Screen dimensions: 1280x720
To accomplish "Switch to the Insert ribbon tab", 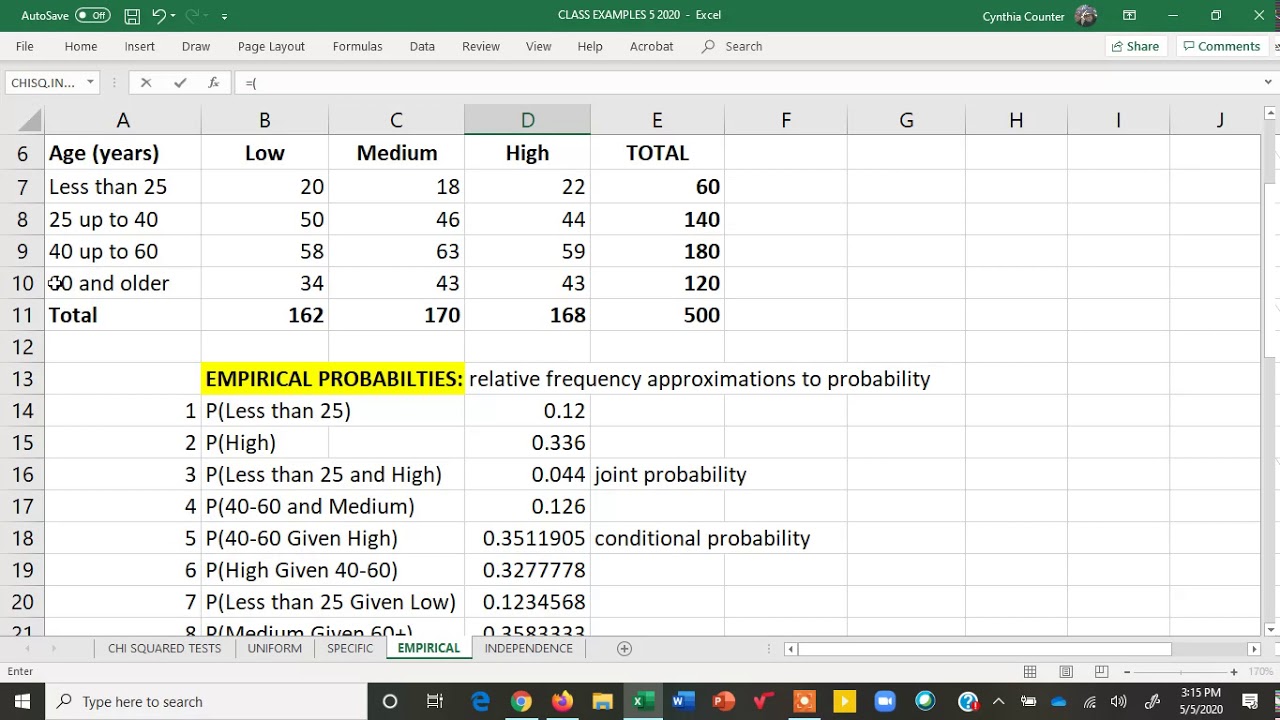I will coord(140,46).
